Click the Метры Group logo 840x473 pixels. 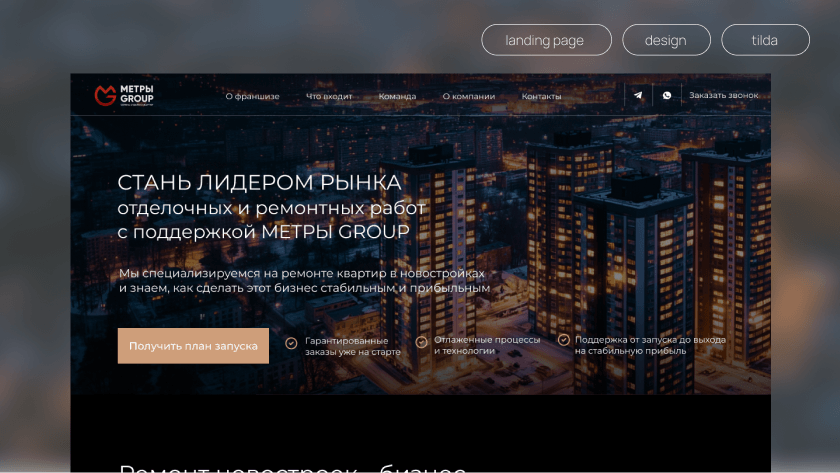(x=124, y=95)
